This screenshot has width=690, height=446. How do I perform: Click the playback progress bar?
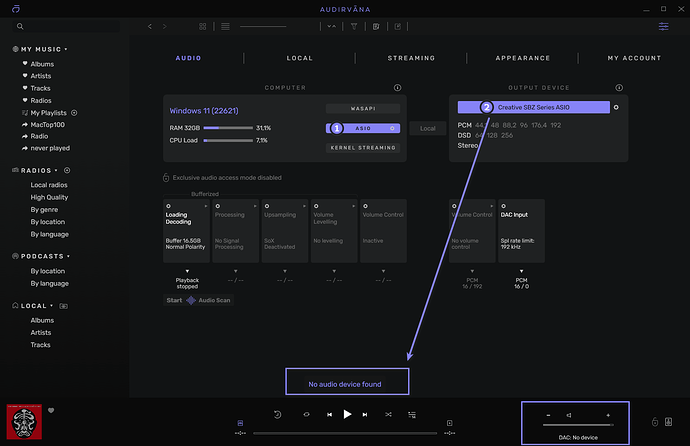pos(345,433)
